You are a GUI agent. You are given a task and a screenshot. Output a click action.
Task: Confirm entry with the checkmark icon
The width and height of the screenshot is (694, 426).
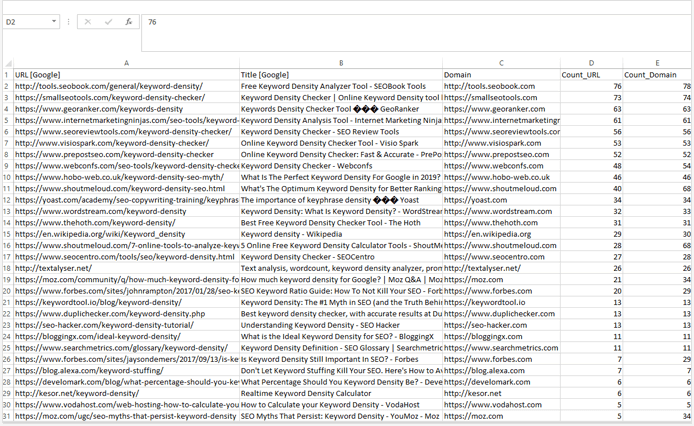(108, 22)
